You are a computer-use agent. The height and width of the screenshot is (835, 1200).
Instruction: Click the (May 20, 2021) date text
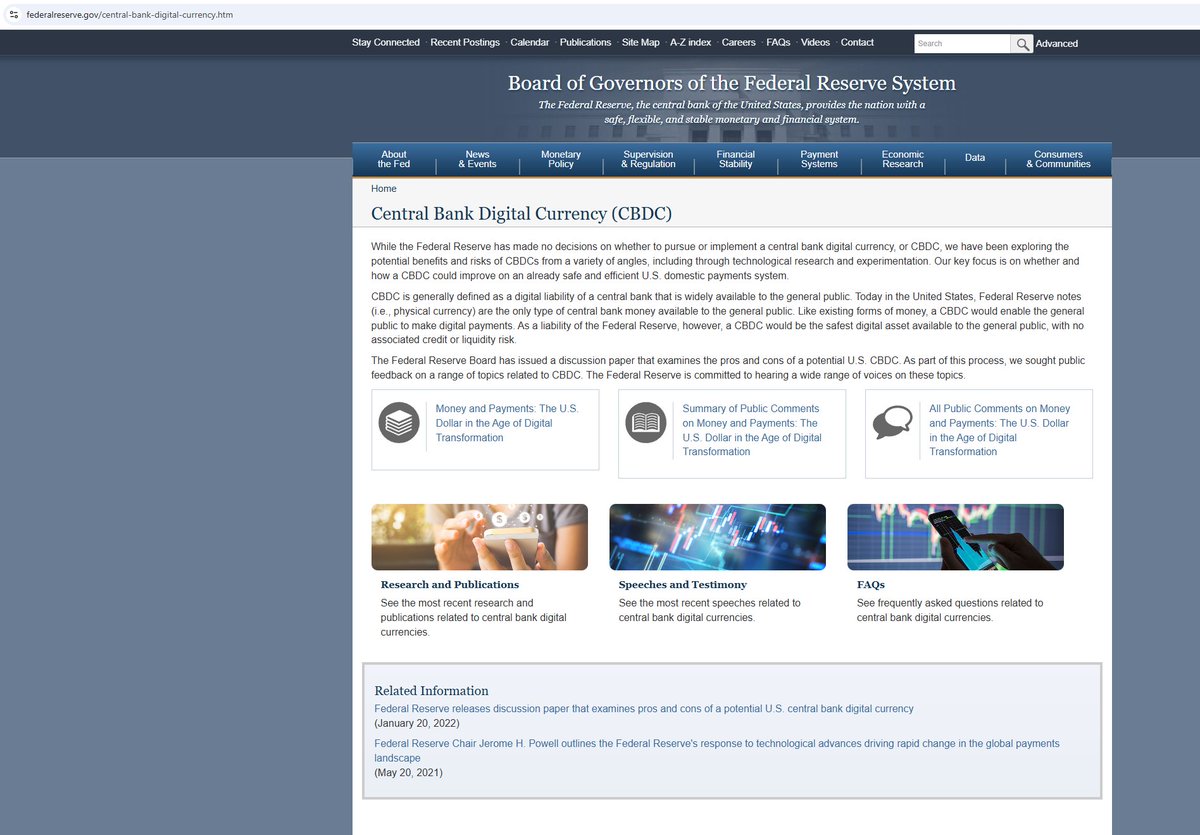408,773
